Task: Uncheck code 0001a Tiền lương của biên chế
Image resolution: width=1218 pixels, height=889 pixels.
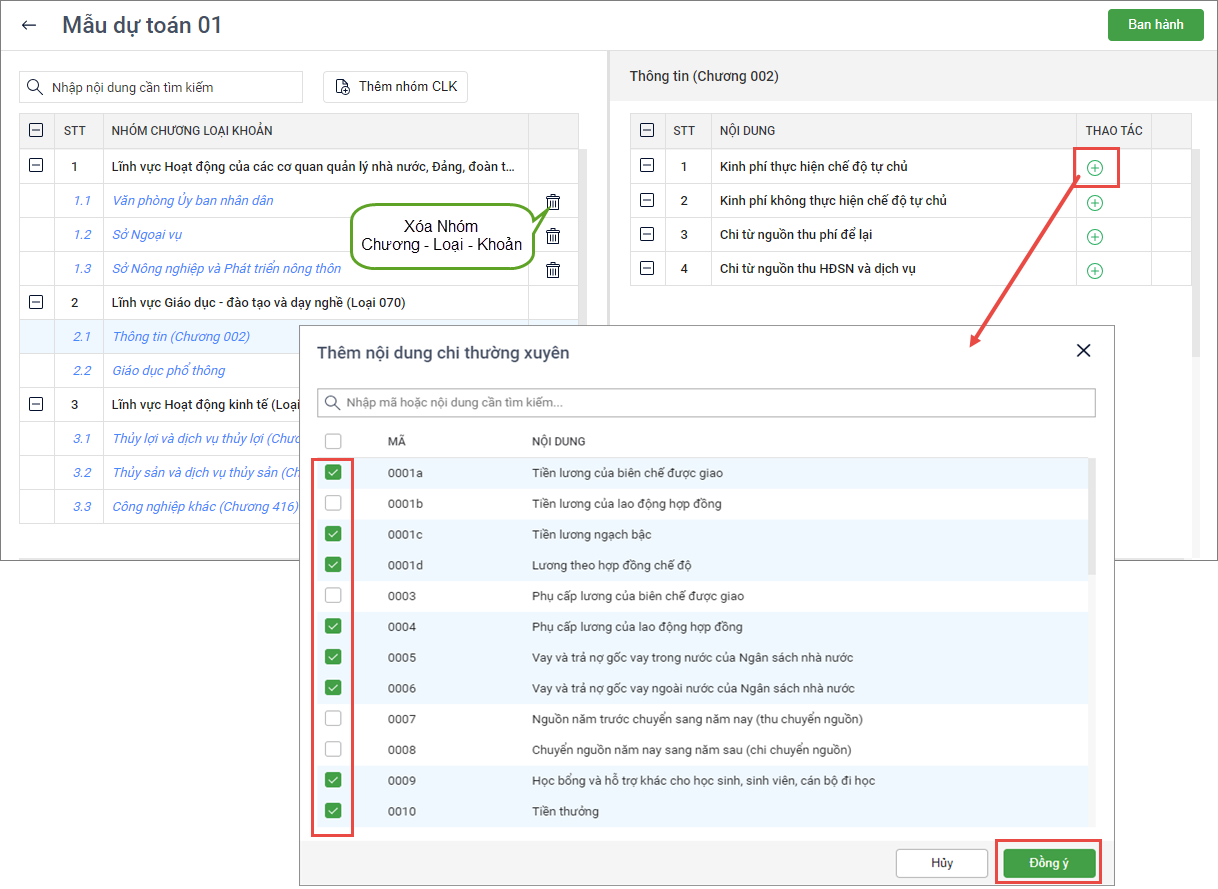Action: (333, 473)
